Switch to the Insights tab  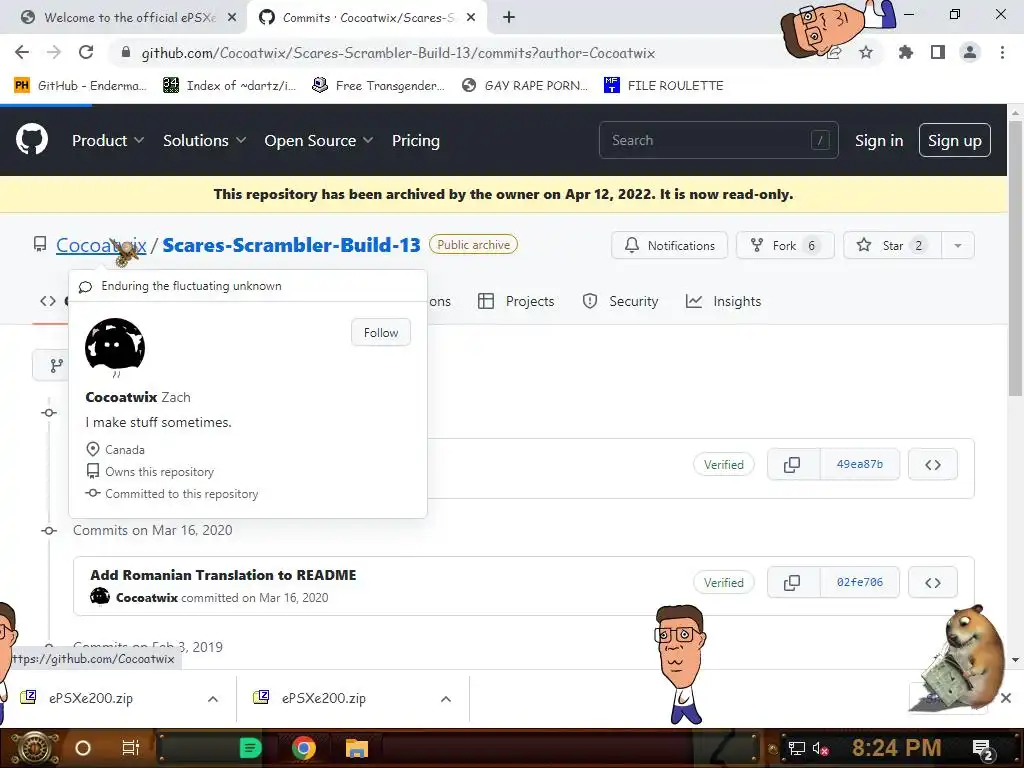(724, 301)
